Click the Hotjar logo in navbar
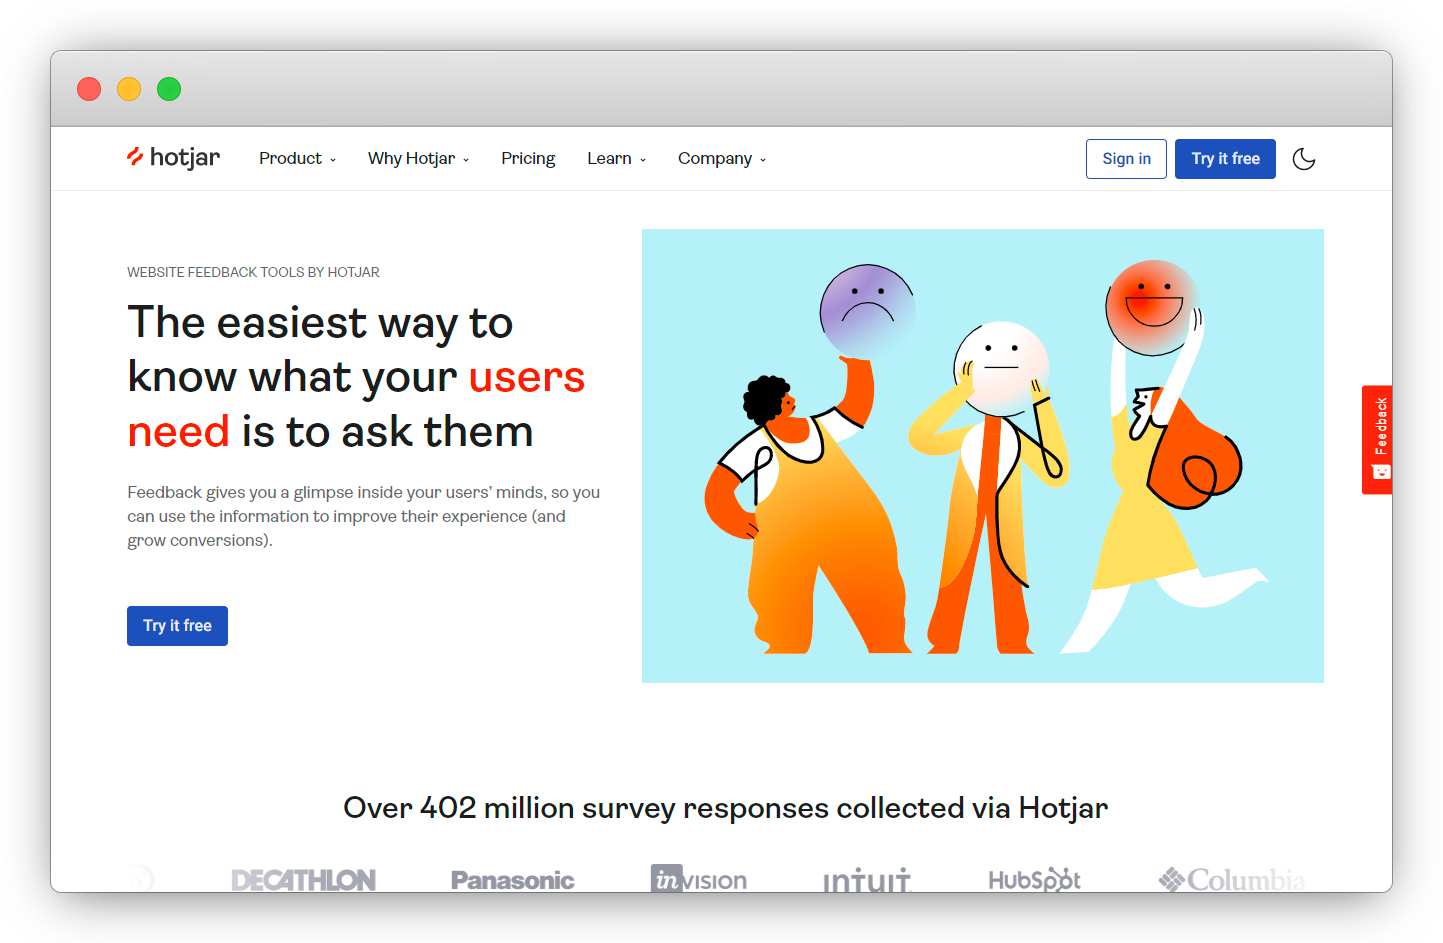Image resolution: width=1443 pixels, height=943 pixels. click(x=173, y=158)
